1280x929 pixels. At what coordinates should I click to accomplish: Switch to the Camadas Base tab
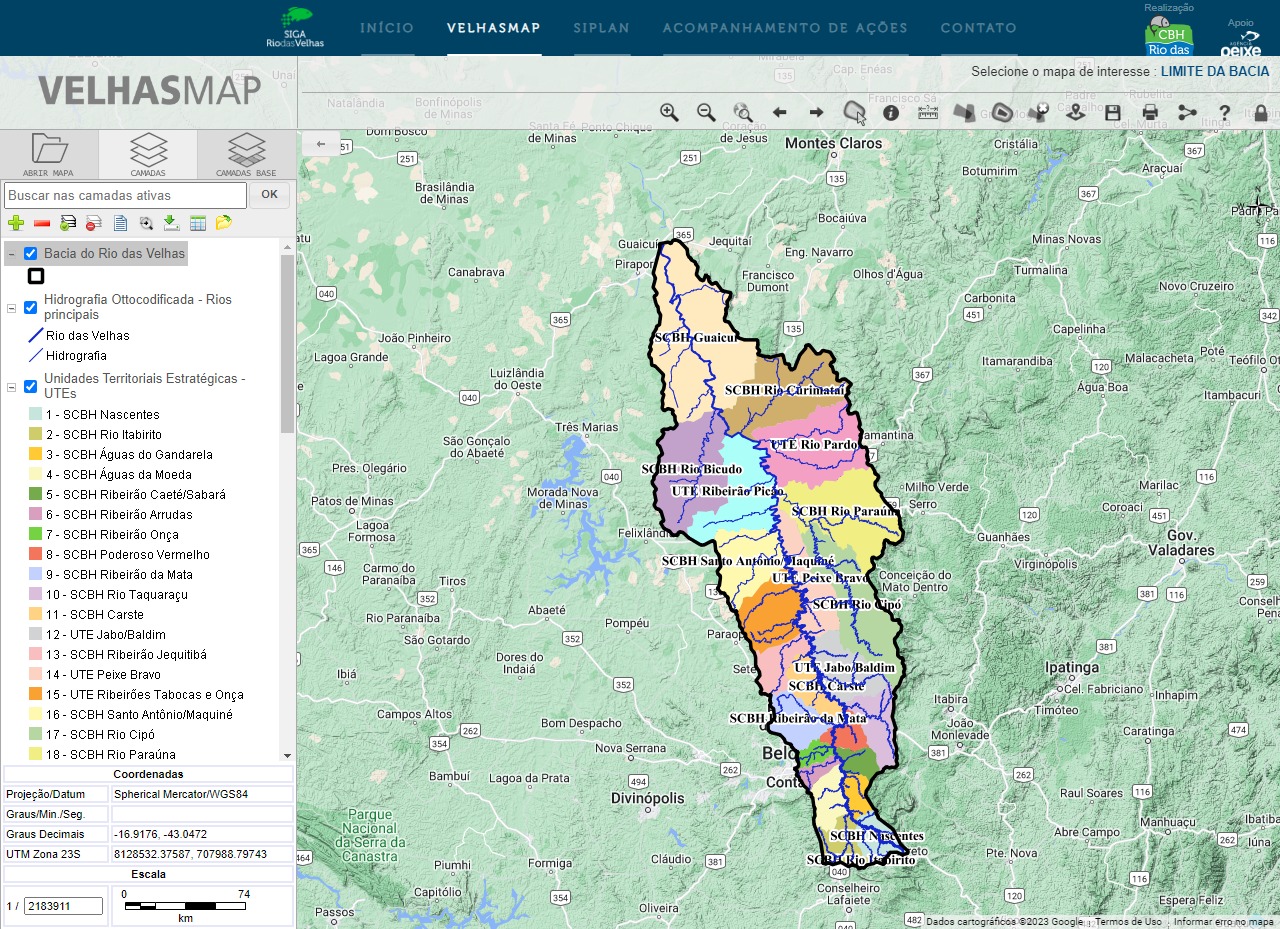[246, 155]
